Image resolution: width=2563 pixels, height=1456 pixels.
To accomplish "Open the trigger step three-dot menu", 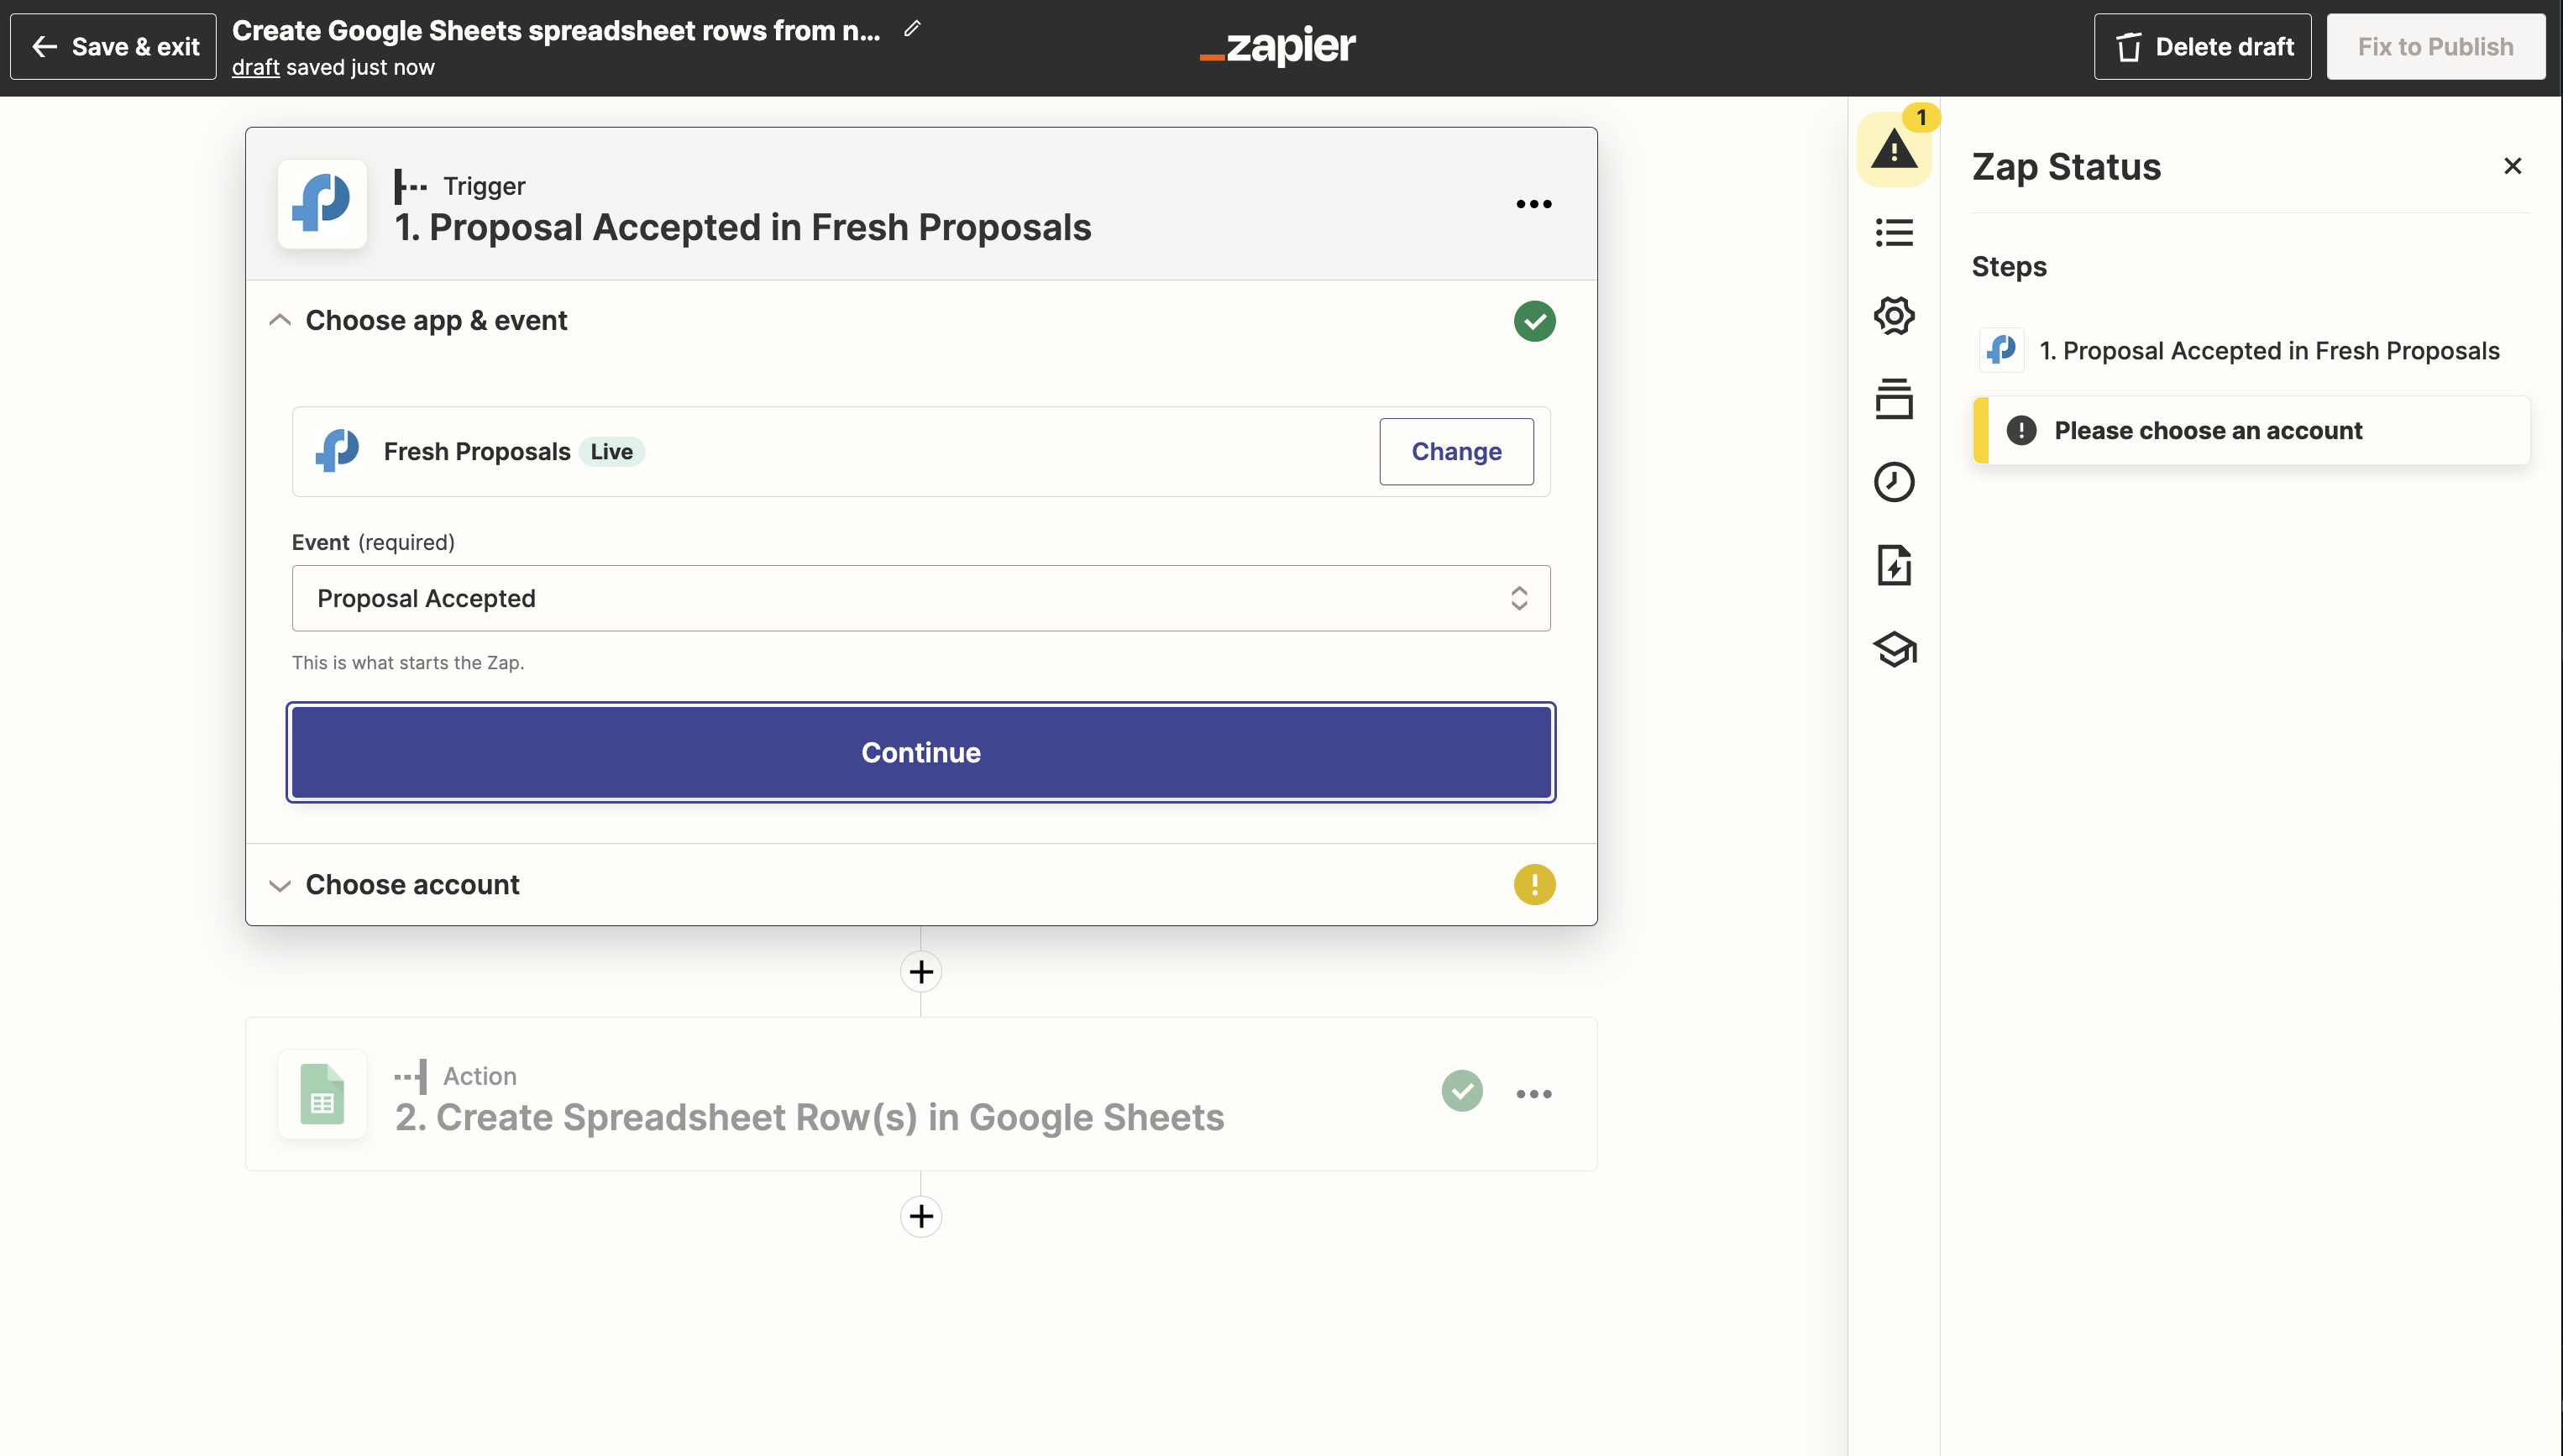I will (1533, 204).
